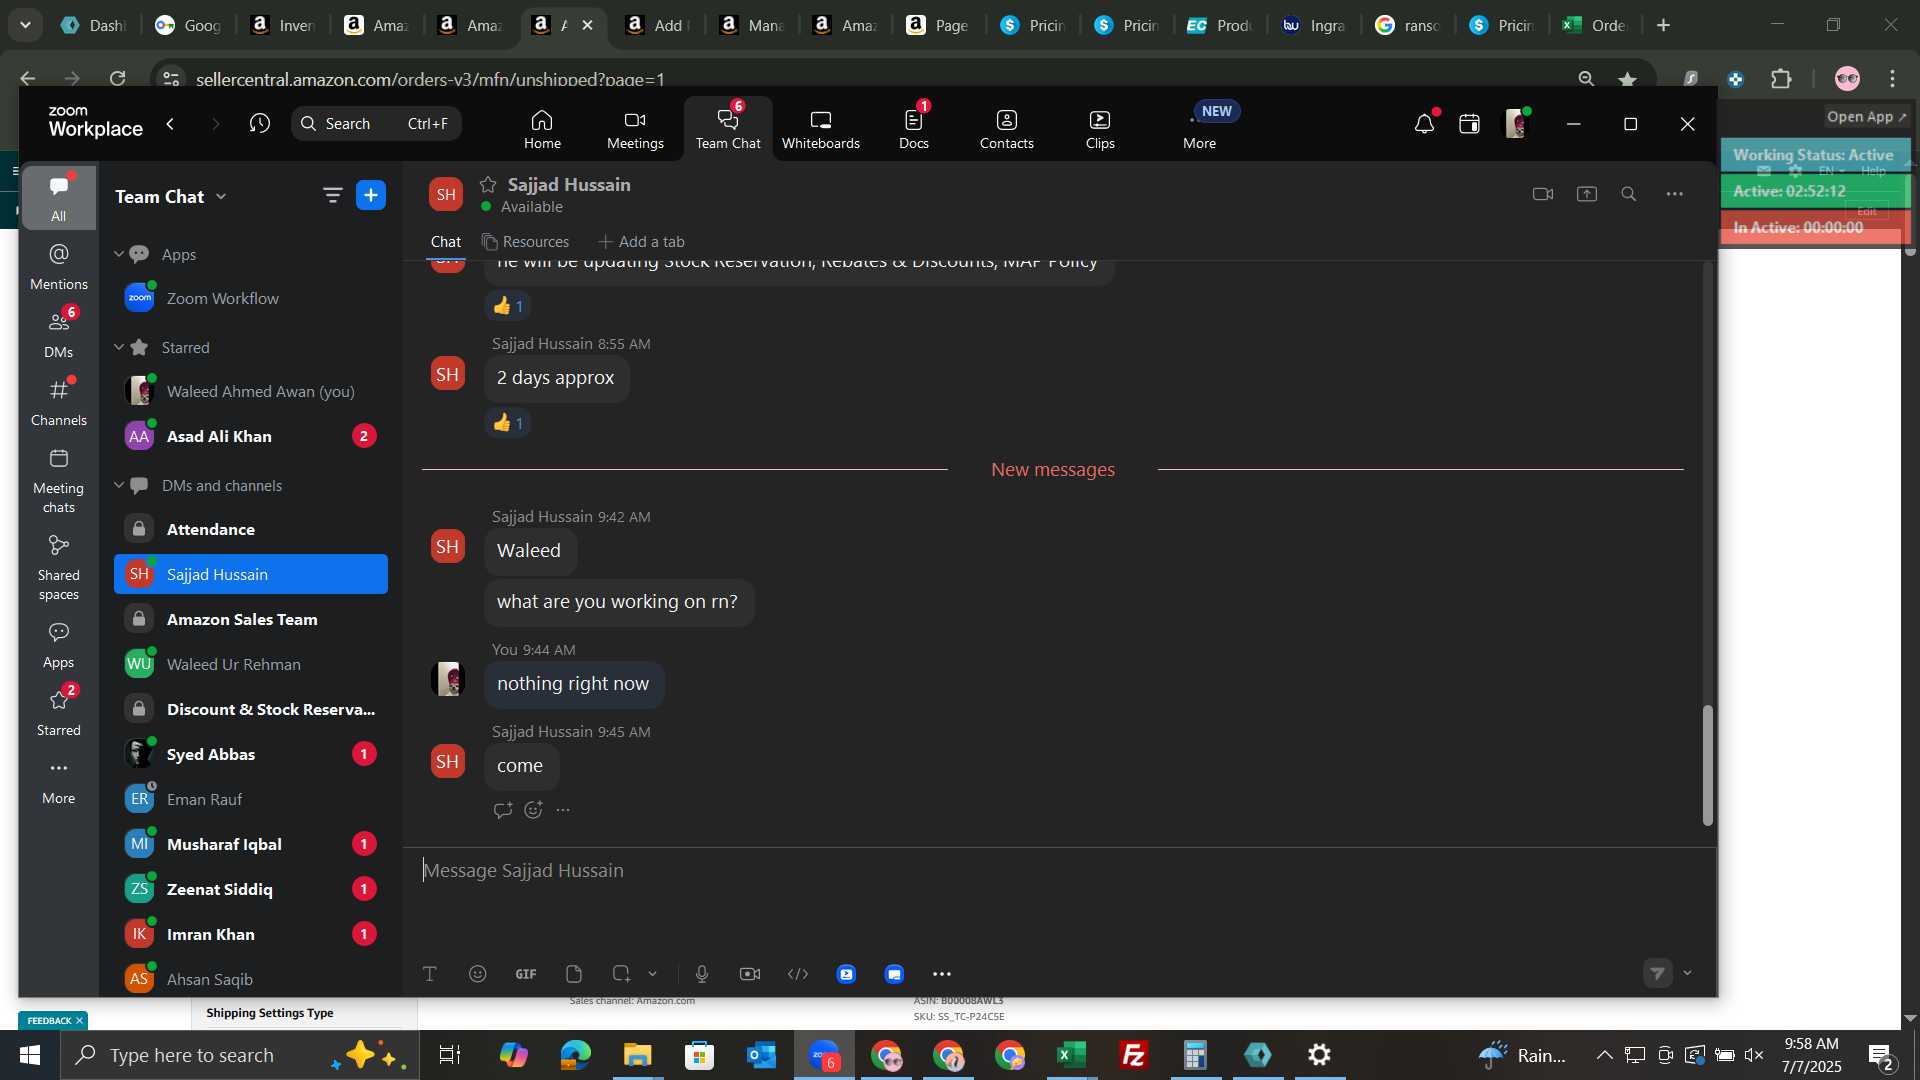
Task: Open the Docs tab
Action: pyautogui.click(x=914, y=129)
